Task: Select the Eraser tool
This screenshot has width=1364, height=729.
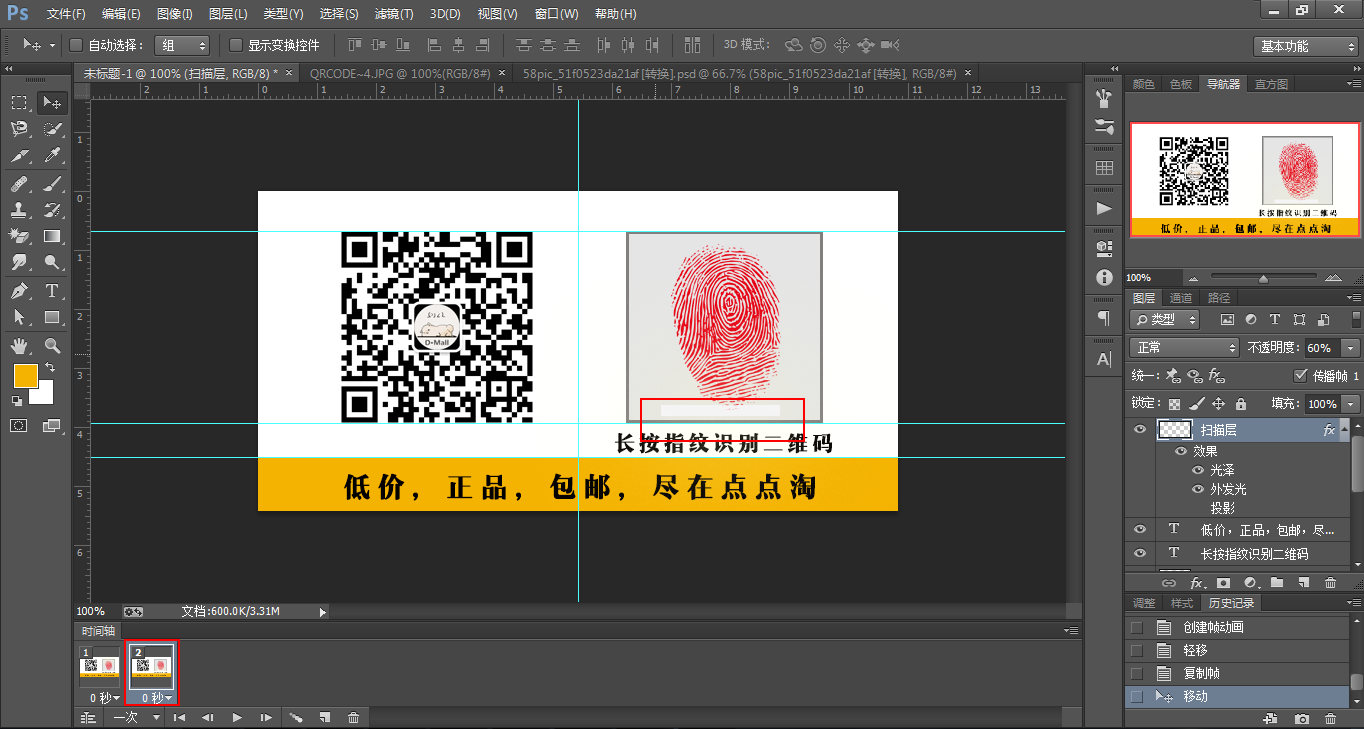Action: pos(19,237)
